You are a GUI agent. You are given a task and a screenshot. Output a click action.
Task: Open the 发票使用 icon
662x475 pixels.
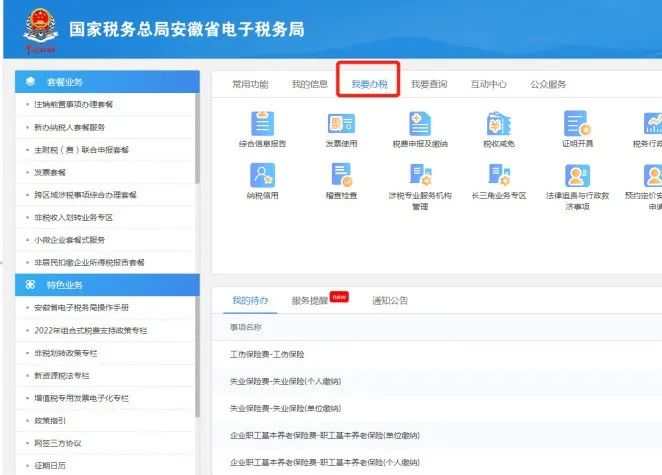(341, 124)
